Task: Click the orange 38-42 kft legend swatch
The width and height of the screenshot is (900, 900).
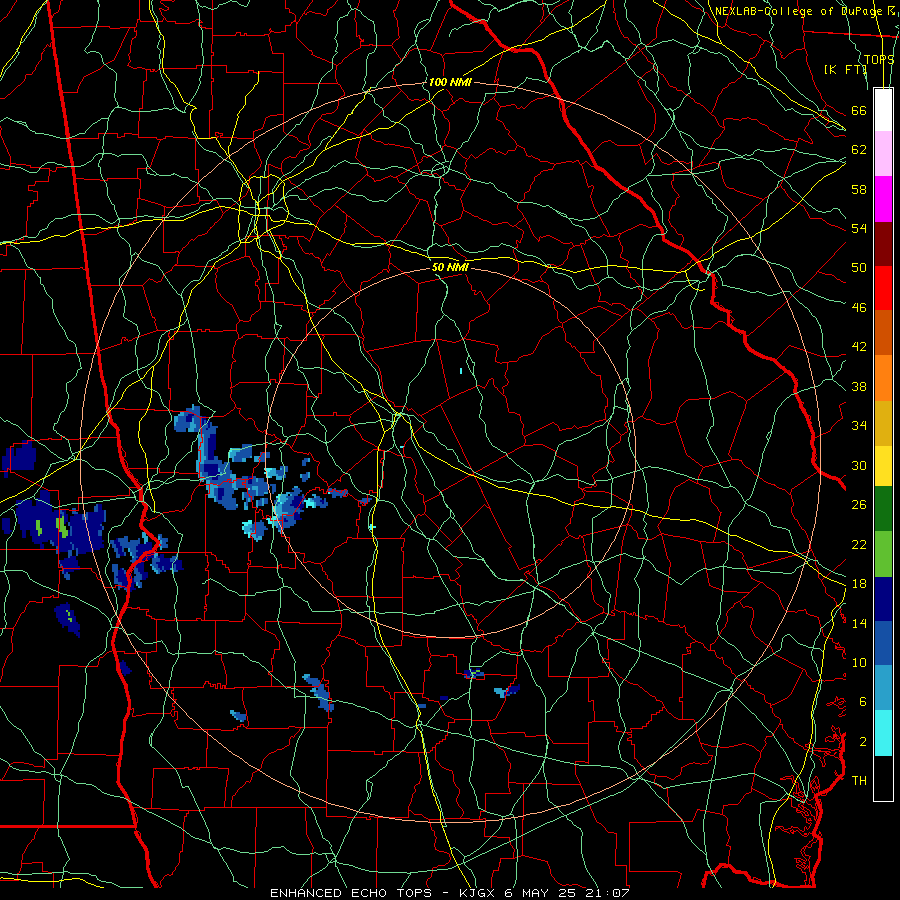Action: [x=883, y=378]
